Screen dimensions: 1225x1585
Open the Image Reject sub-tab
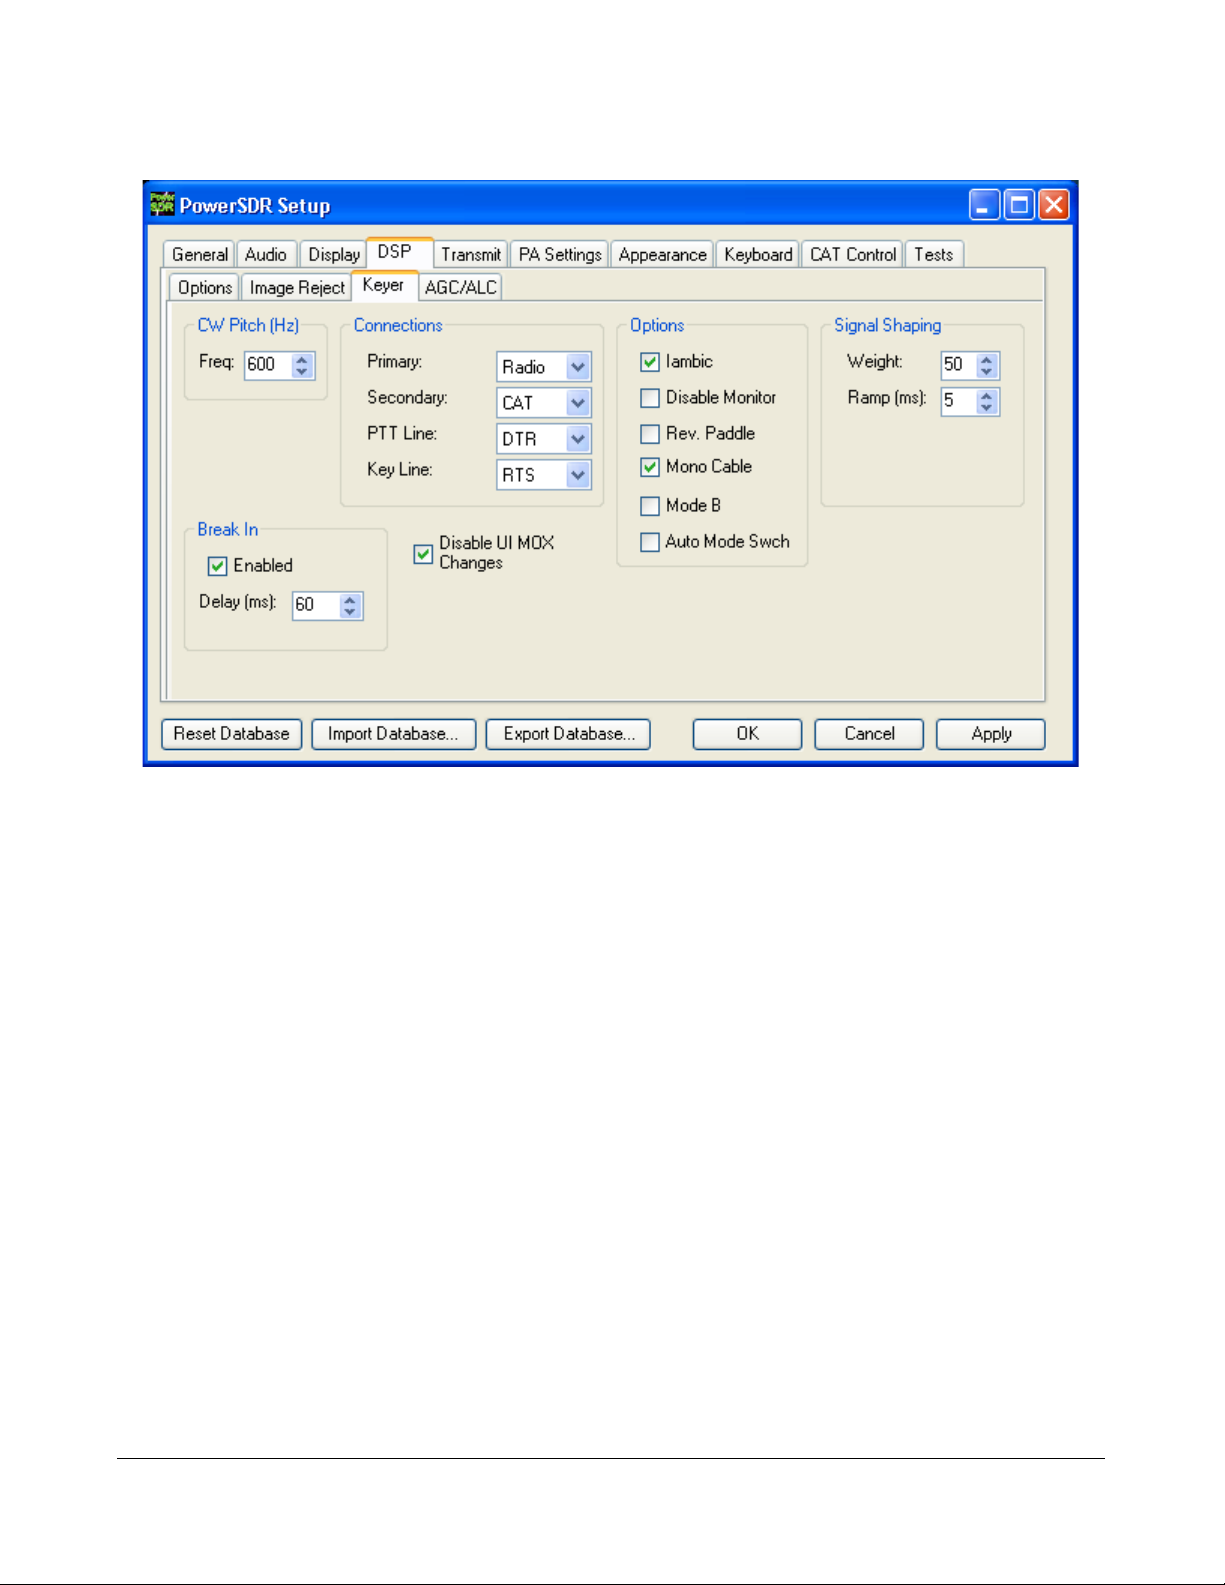[x=297, y=288]
